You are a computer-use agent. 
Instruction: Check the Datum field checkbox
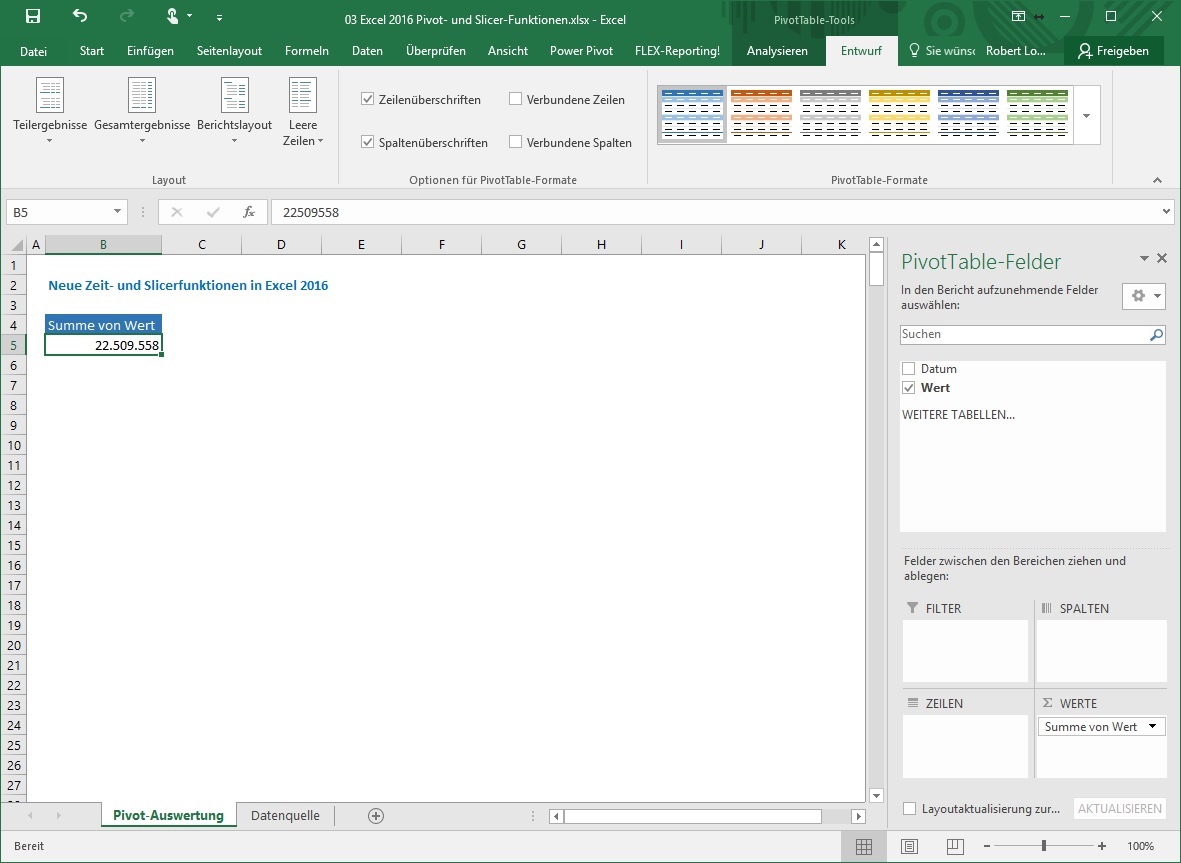coord(909,369)
